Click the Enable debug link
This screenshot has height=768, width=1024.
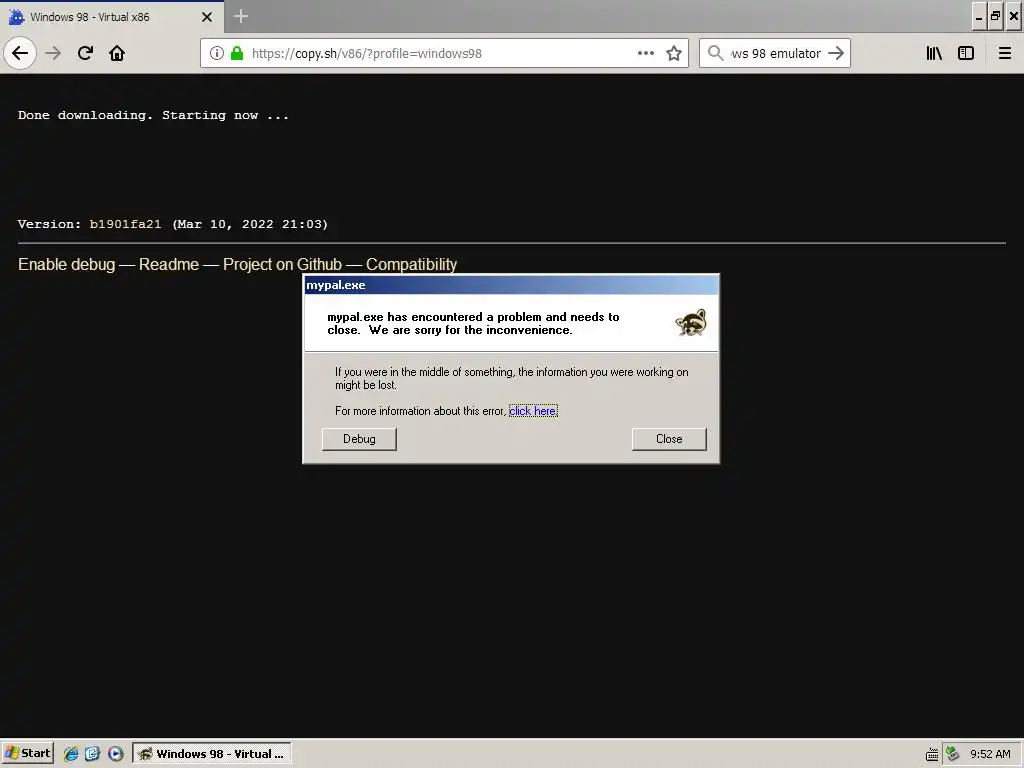coord(67,264)
